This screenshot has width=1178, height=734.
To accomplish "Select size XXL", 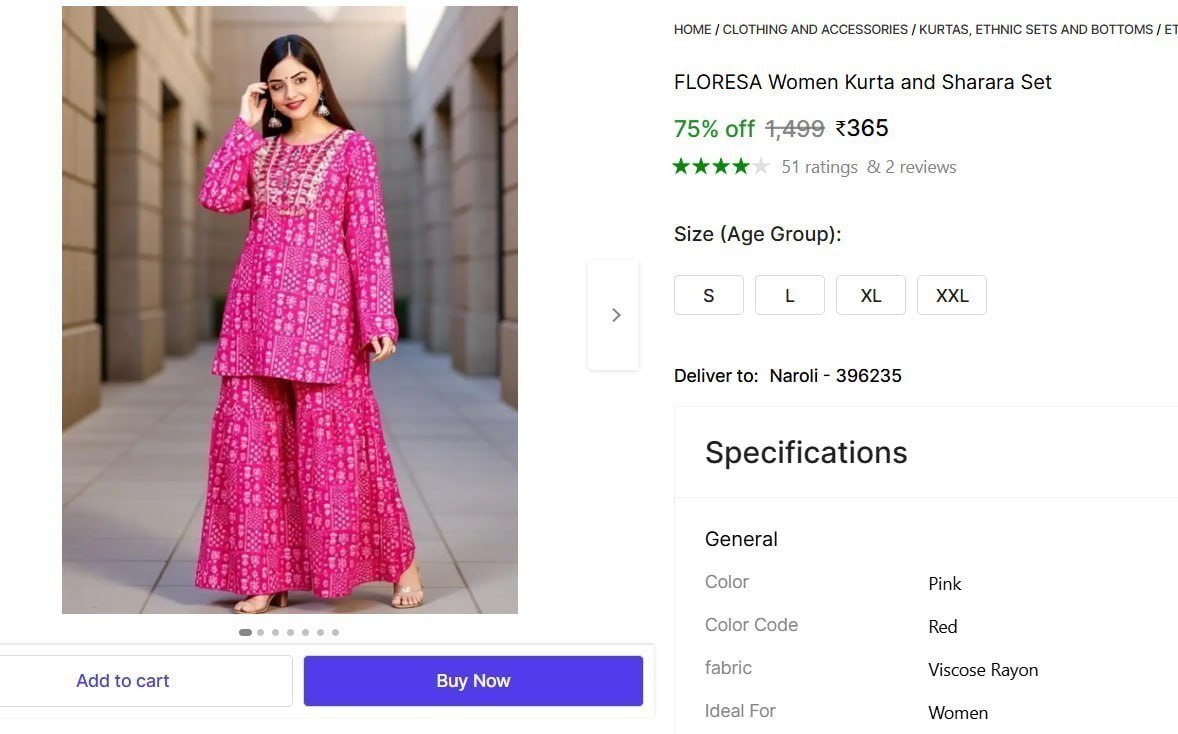I will tap(952, 296).
